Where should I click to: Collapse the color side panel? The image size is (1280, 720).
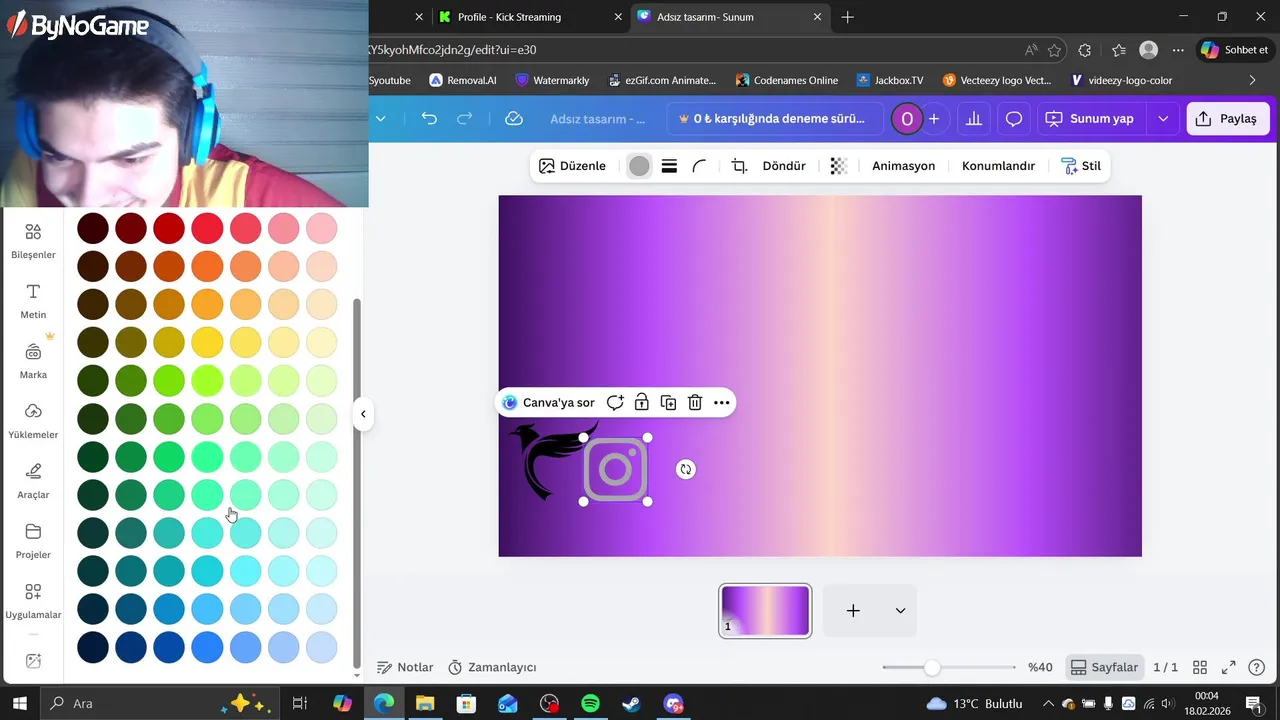click(x=363, y=414)
